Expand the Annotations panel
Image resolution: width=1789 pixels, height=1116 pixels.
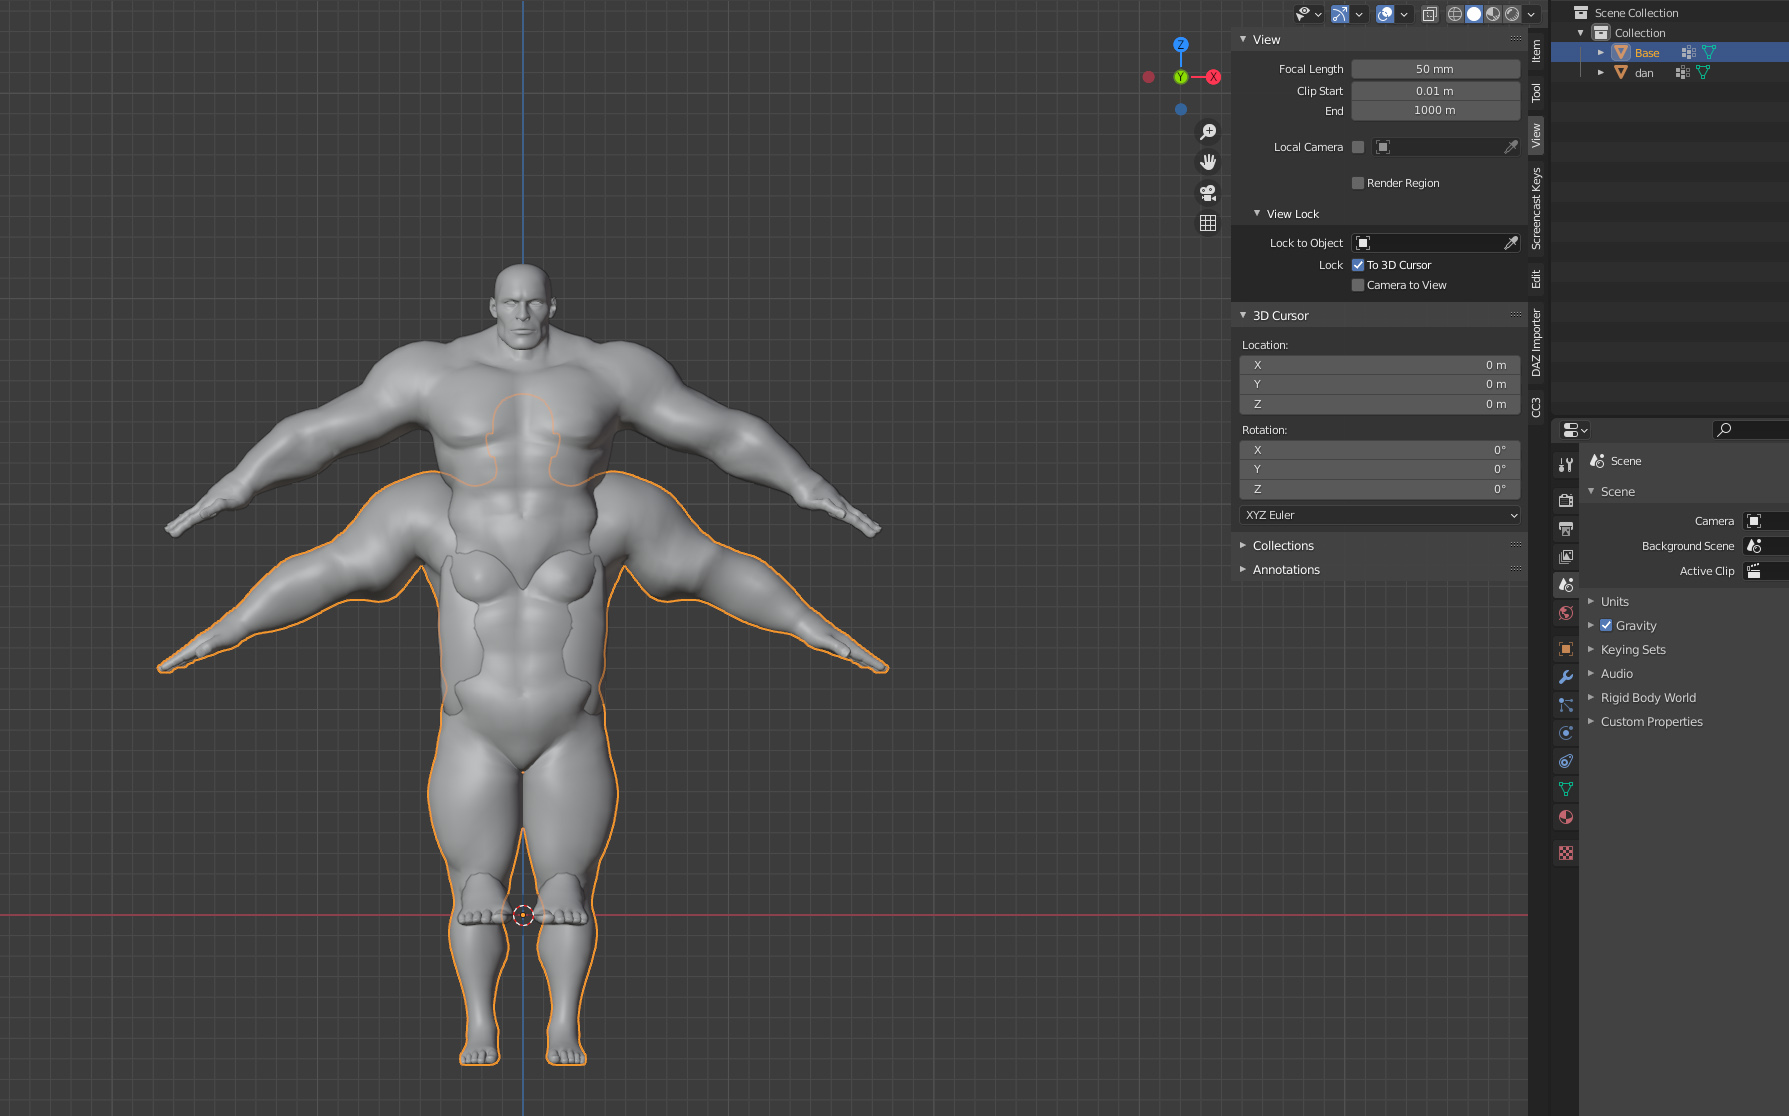point(1243,570)
